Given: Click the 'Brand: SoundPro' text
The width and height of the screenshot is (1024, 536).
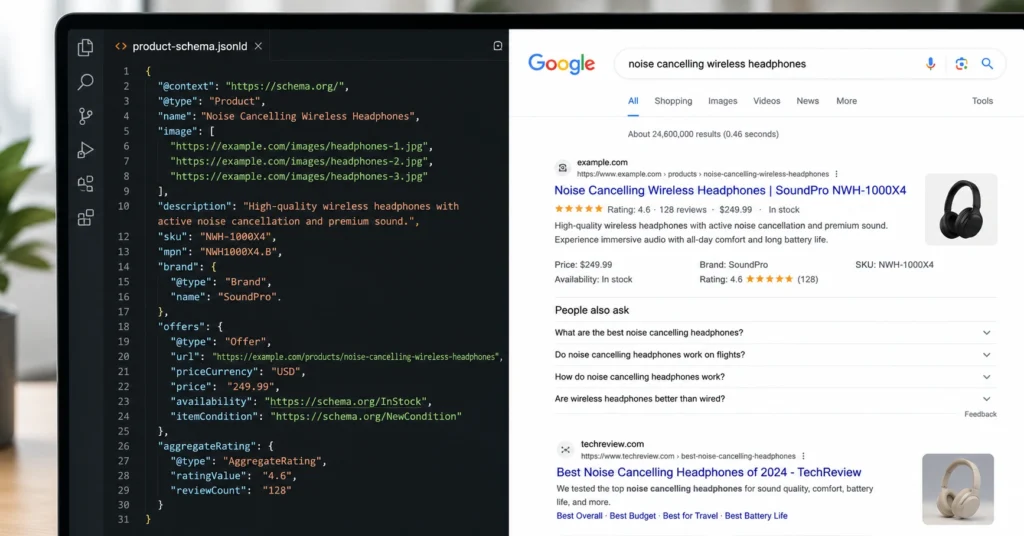Looking at the screenshot, I should coord(733,265).
